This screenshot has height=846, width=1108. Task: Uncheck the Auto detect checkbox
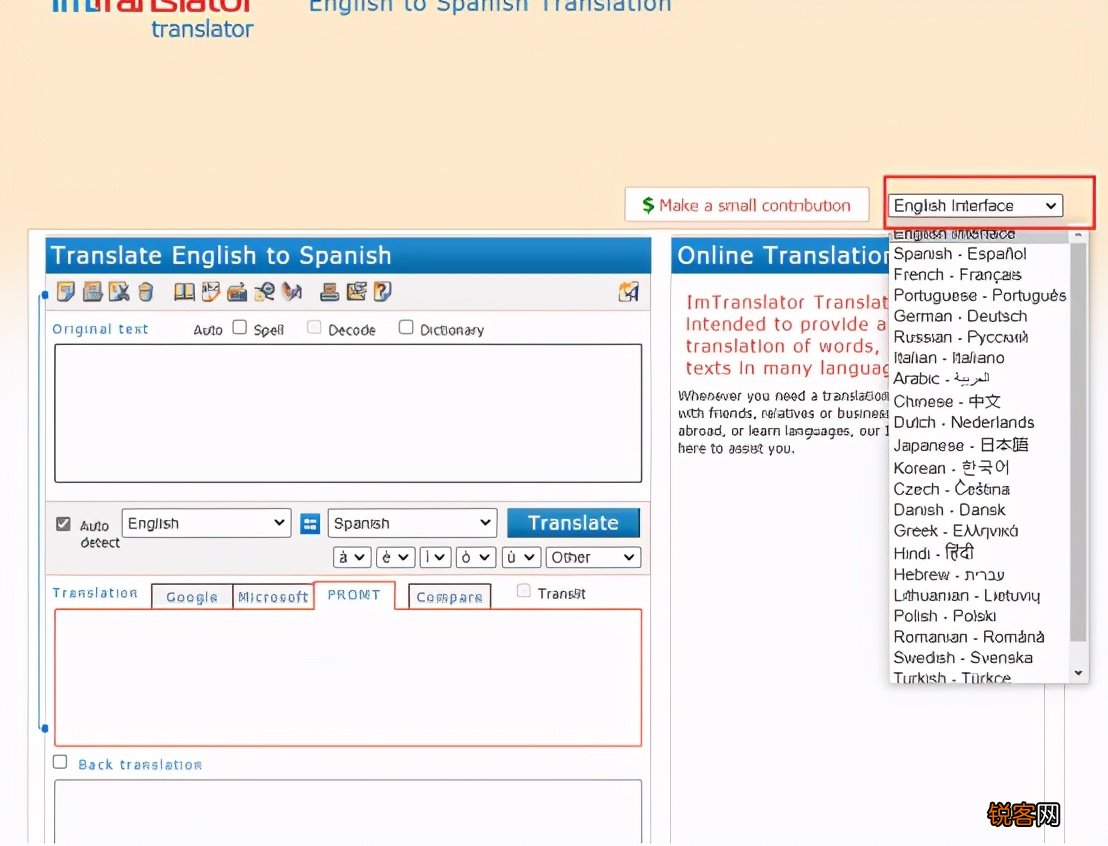tap(63, 524)
